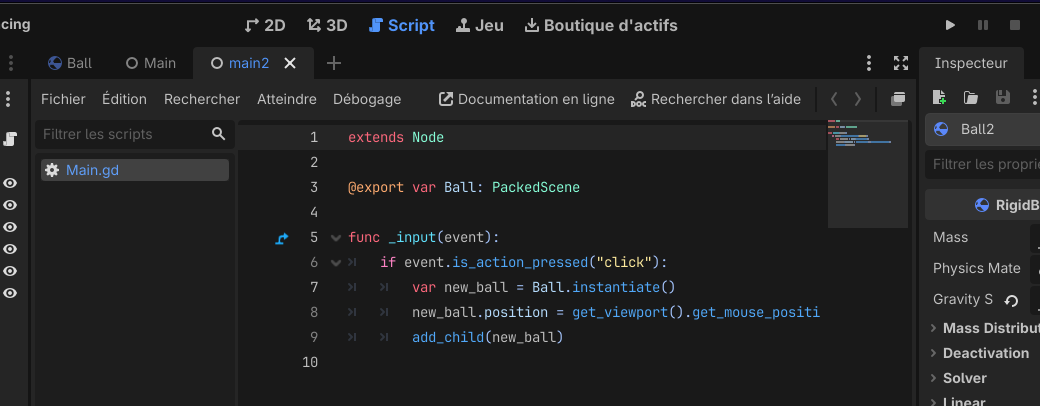This screenshot has width=1040, height=406.
Task: Open the Édition menu
Action: [x=124, y=99]
